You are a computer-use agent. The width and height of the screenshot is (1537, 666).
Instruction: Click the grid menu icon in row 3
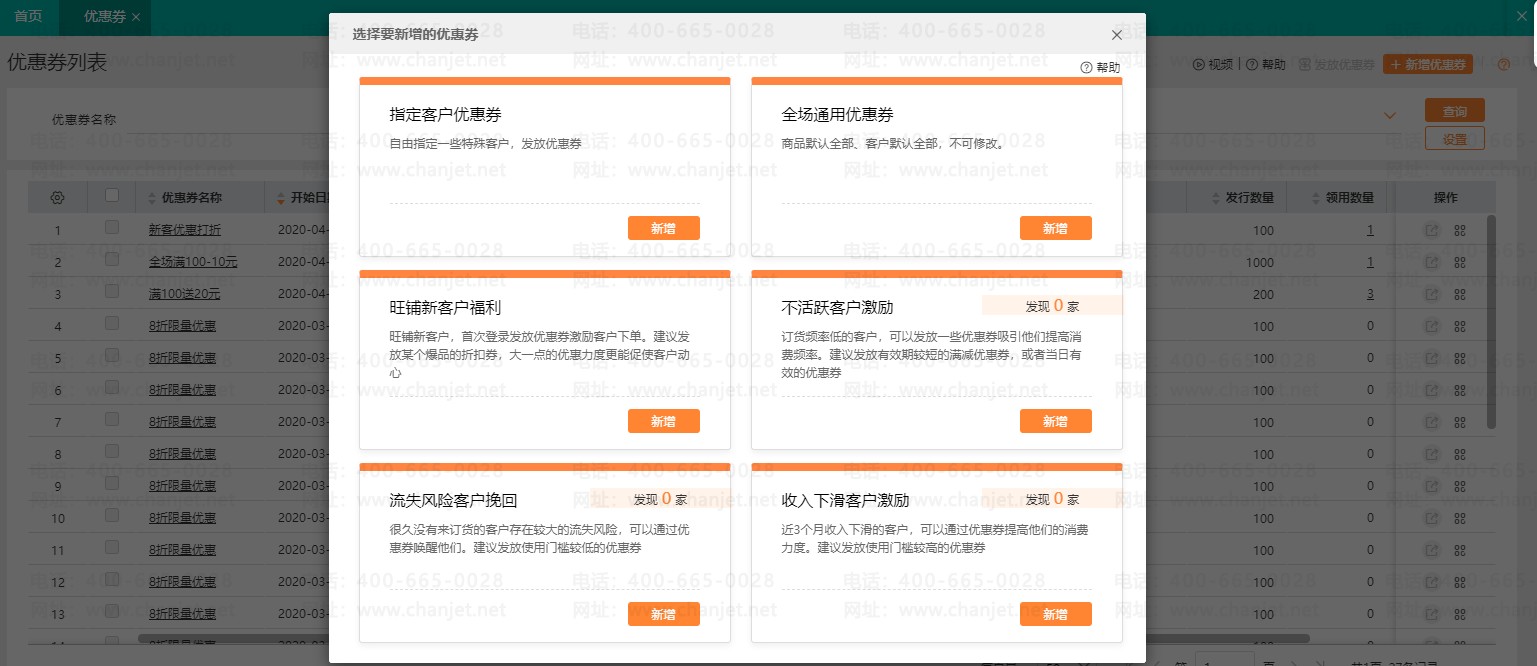pyautogui.click(x=1459, y=295)
